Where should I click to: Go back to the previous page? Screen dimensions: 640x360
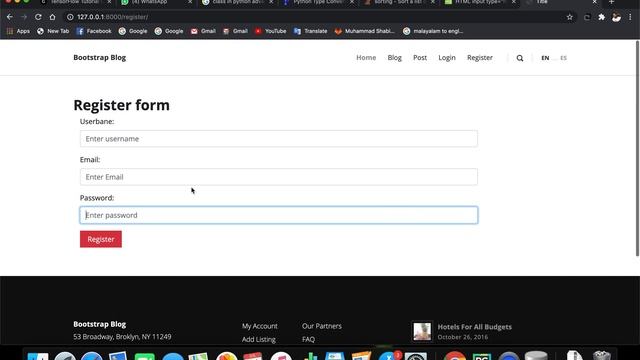pyautogui.click(x=10, y=17)
